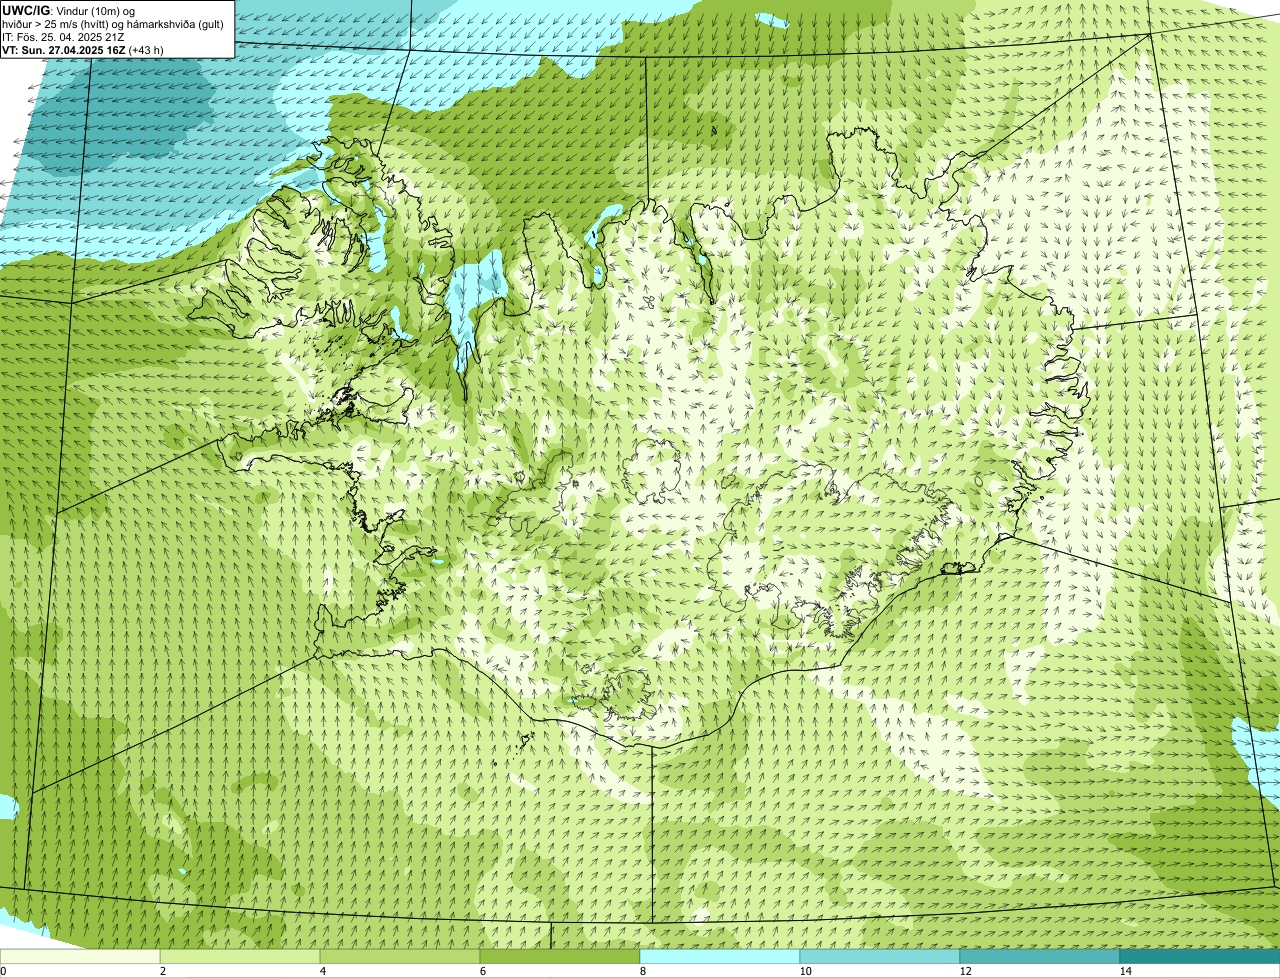Image resolution: width=1280 pixels, height=978 pixels.
Task: Click the colorbar tick label '12'
Action: [x=965, y=971]
